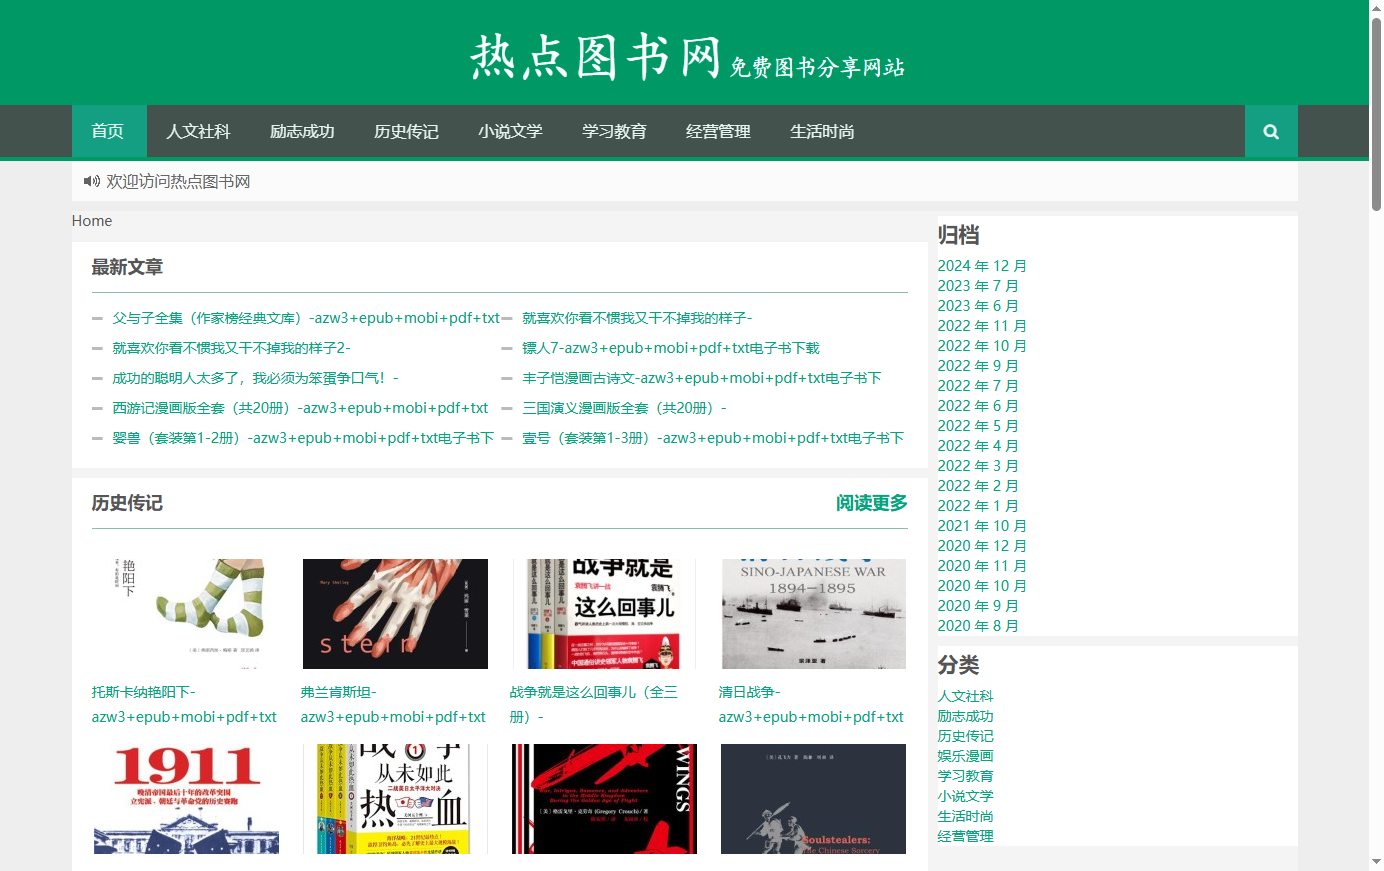Screen dimensions: 1384x871
Task: Open the 学习教育 nav menu
Action: 614,131
